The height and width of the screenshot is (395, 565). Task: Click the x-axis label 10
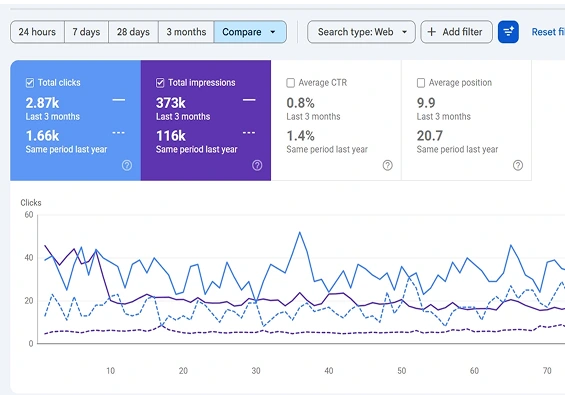pos(111,370)
